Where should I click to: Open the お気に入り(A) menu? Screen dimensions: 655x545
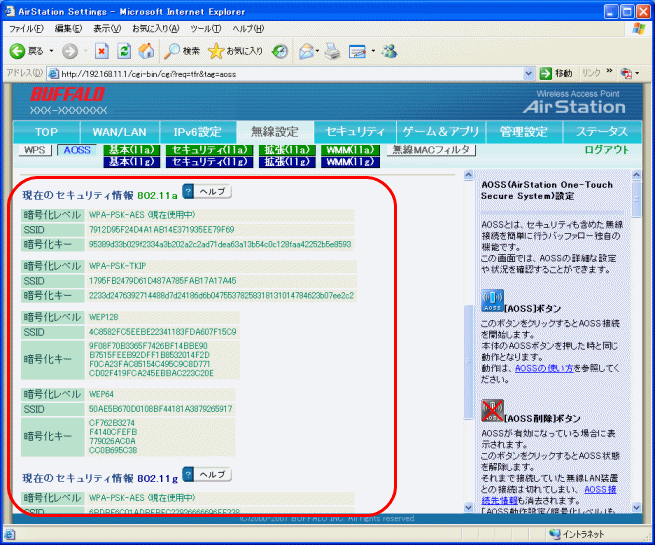coord(155,28)
